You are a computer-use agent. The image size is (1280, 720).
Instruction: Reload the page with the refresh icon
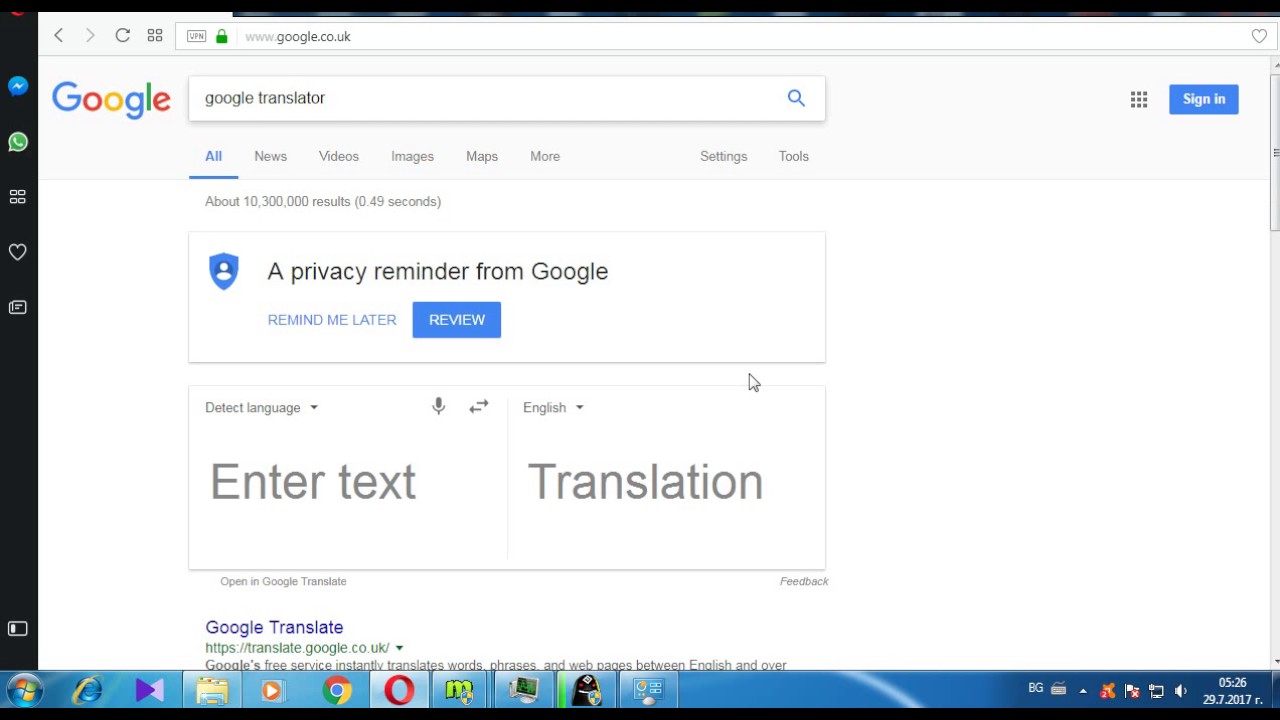tap(122, 36)
